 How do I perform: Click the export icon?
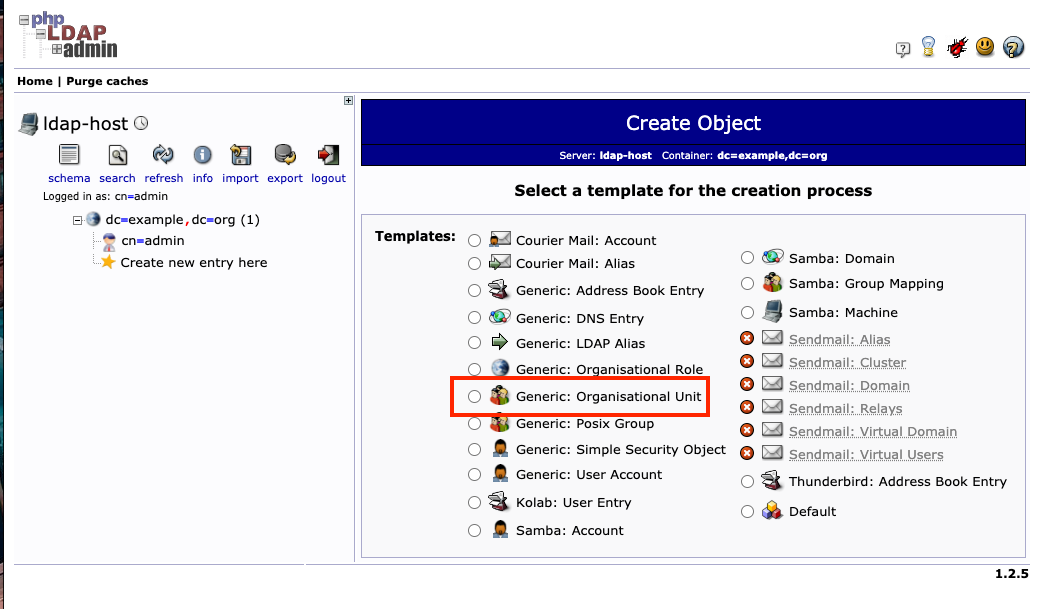(x=284, y=155)
